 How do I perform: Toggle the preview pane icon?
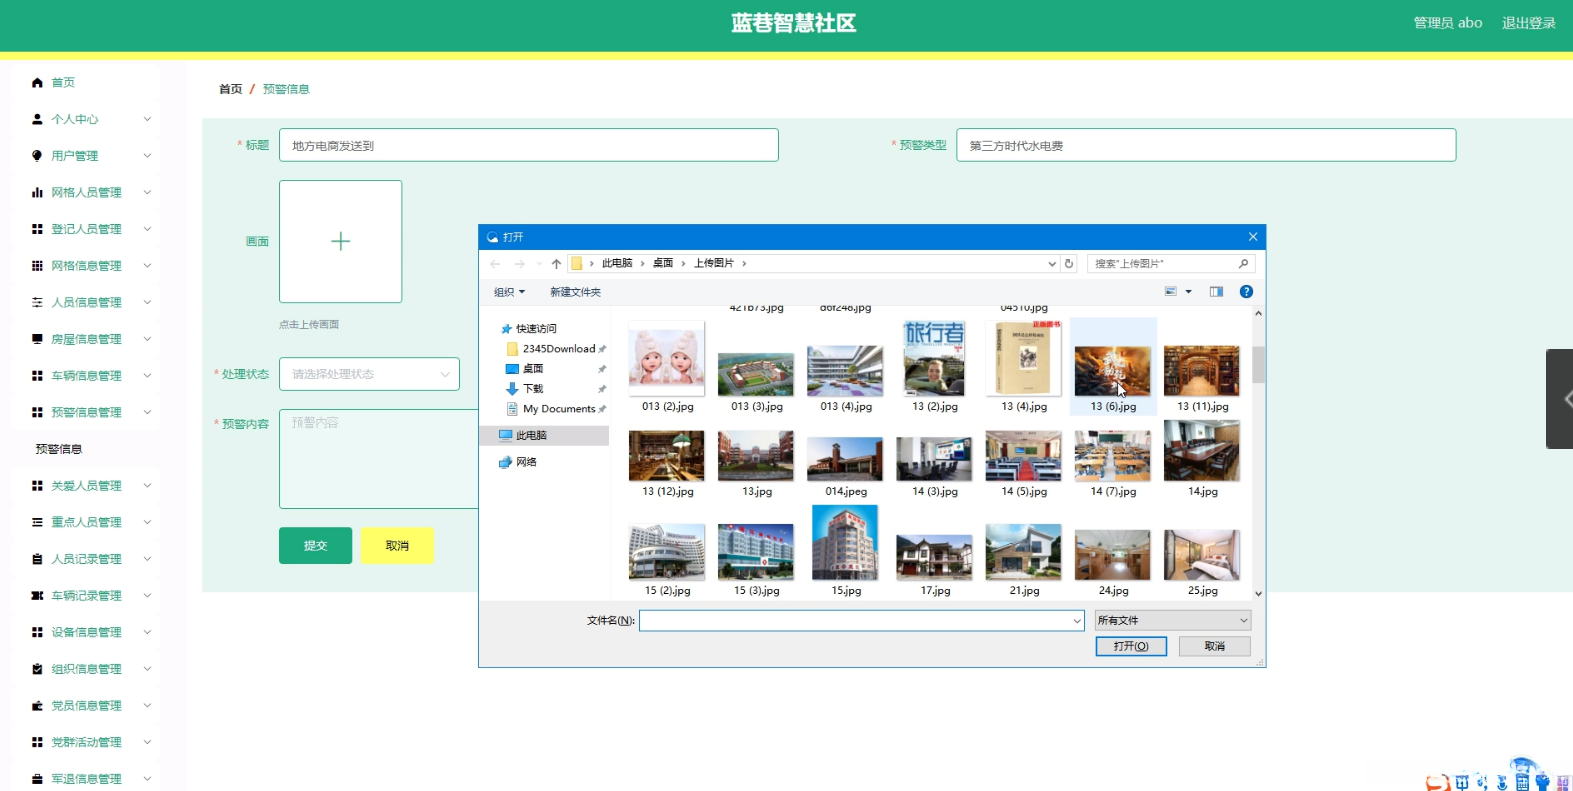click(1216, 292)
